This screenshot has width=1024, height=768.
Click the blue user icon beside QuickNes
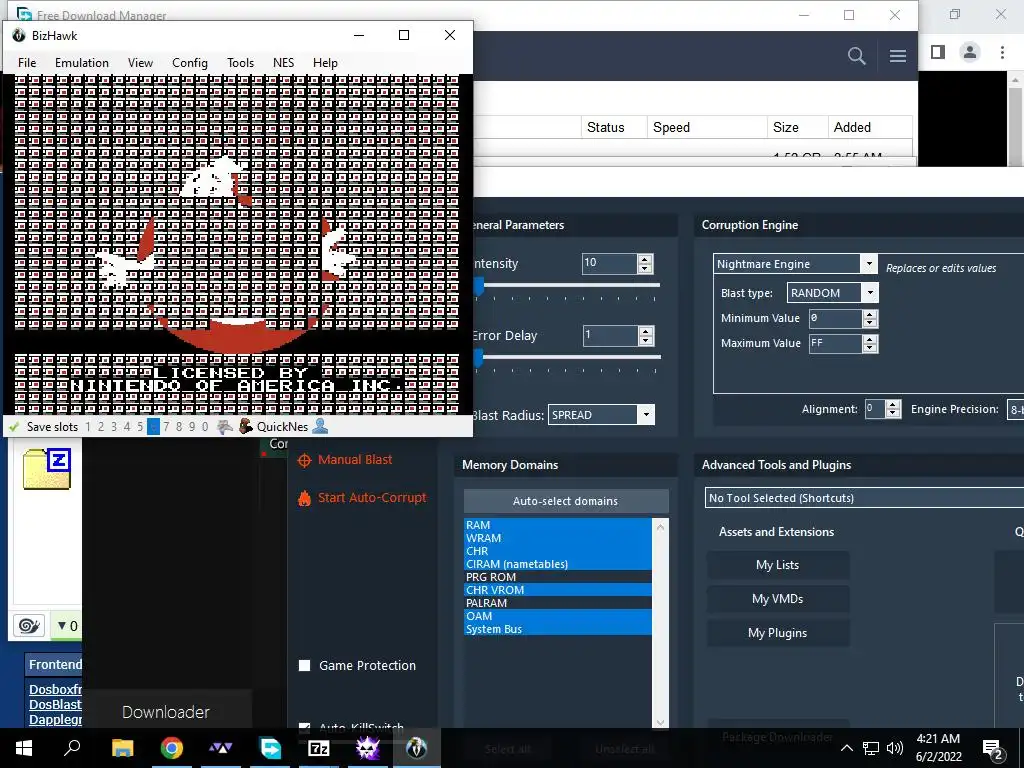pyautogui.click(x=320, y=426)
